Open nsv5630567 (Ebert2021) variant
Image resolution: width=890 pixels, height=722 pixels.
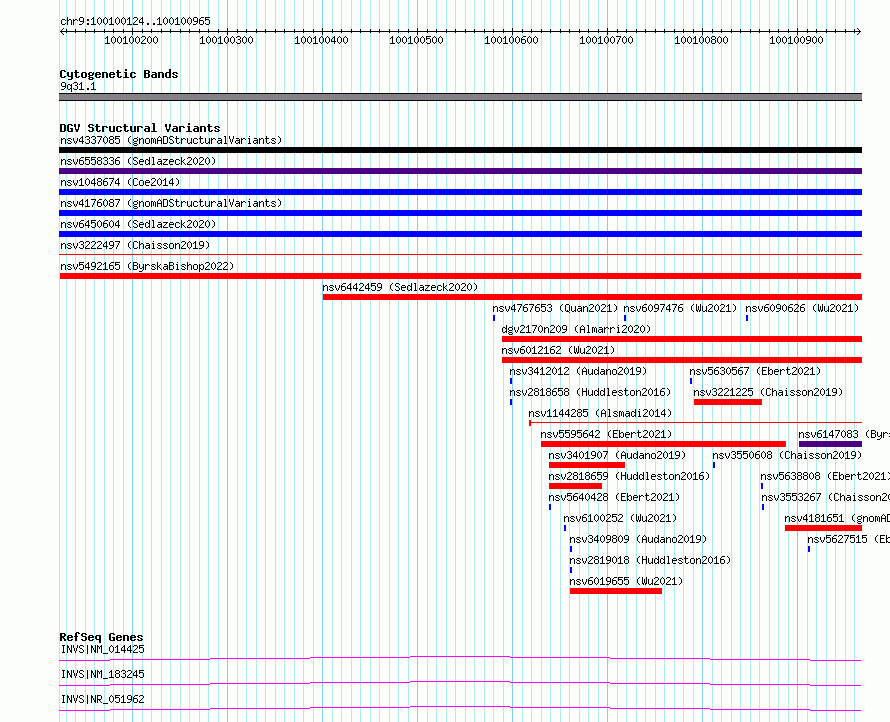click(x=755, y=371)
